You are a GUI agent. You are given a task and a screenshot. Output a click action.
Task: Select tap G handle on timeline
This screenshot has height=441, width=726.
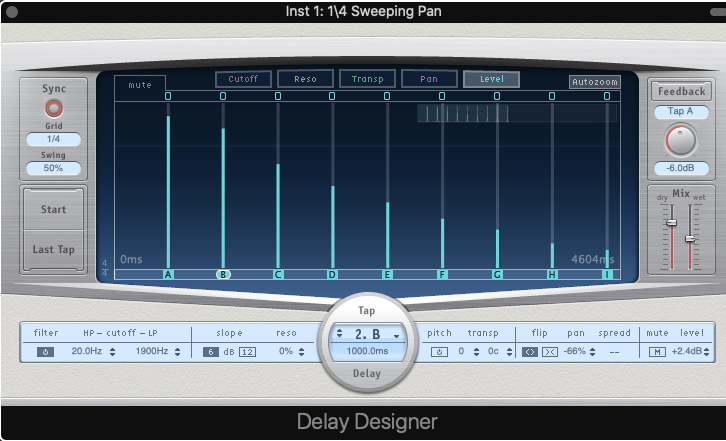497,275
